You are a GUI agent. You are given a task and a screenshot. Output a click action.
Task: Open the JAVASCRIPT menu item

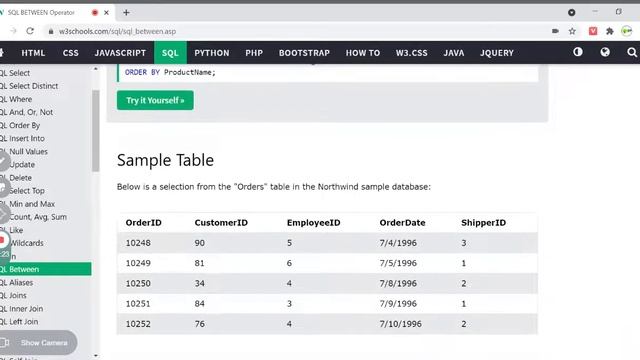(x=120, y=53)
